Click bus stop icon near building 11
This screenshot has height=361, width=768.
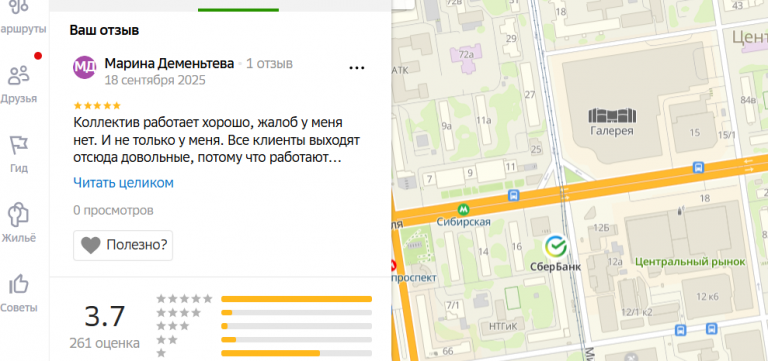point(514,196)
